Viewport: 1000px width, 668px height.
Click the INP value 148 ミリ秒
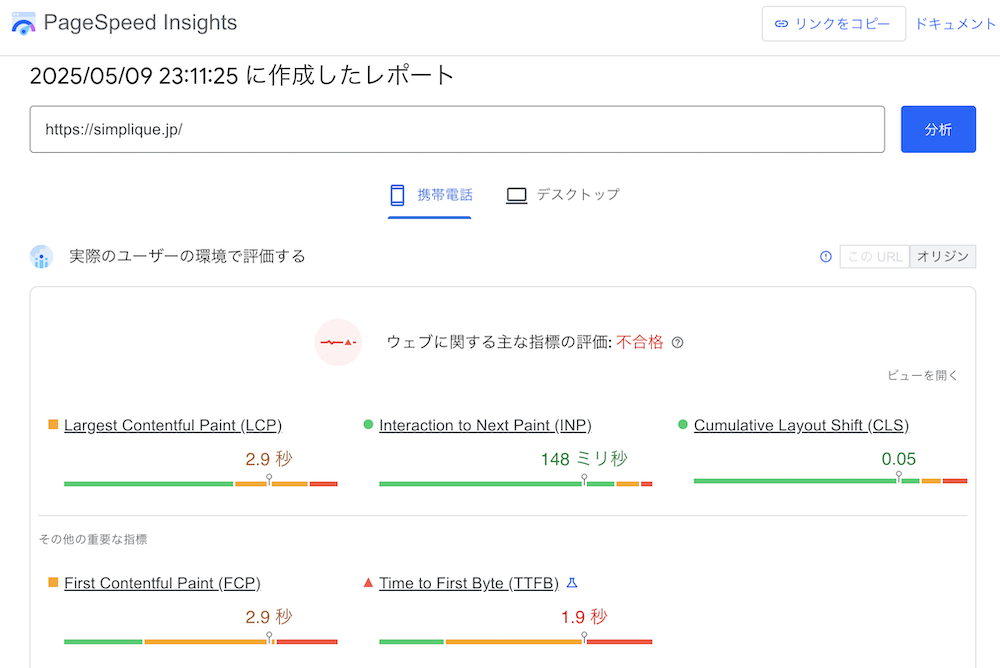pyautogui.click(x=584, y=459)
